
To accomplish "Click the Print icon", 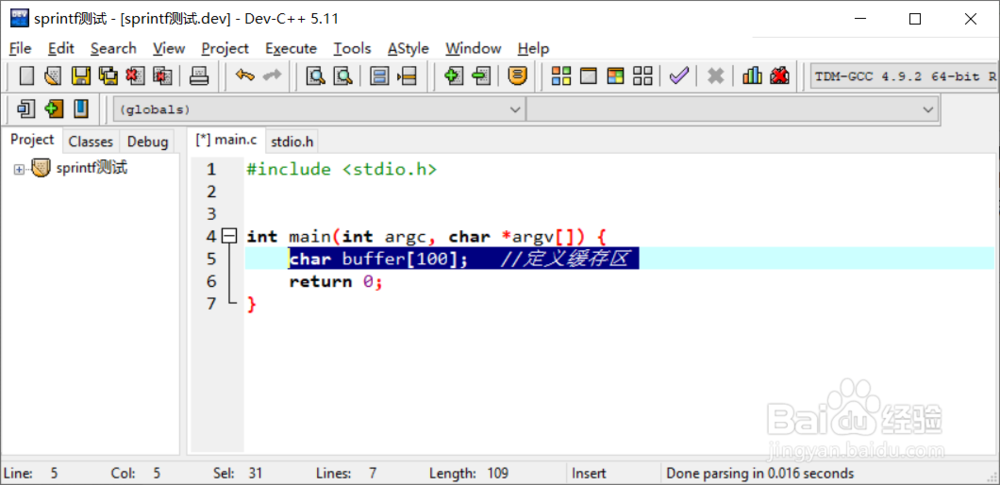I will [199, 77].
